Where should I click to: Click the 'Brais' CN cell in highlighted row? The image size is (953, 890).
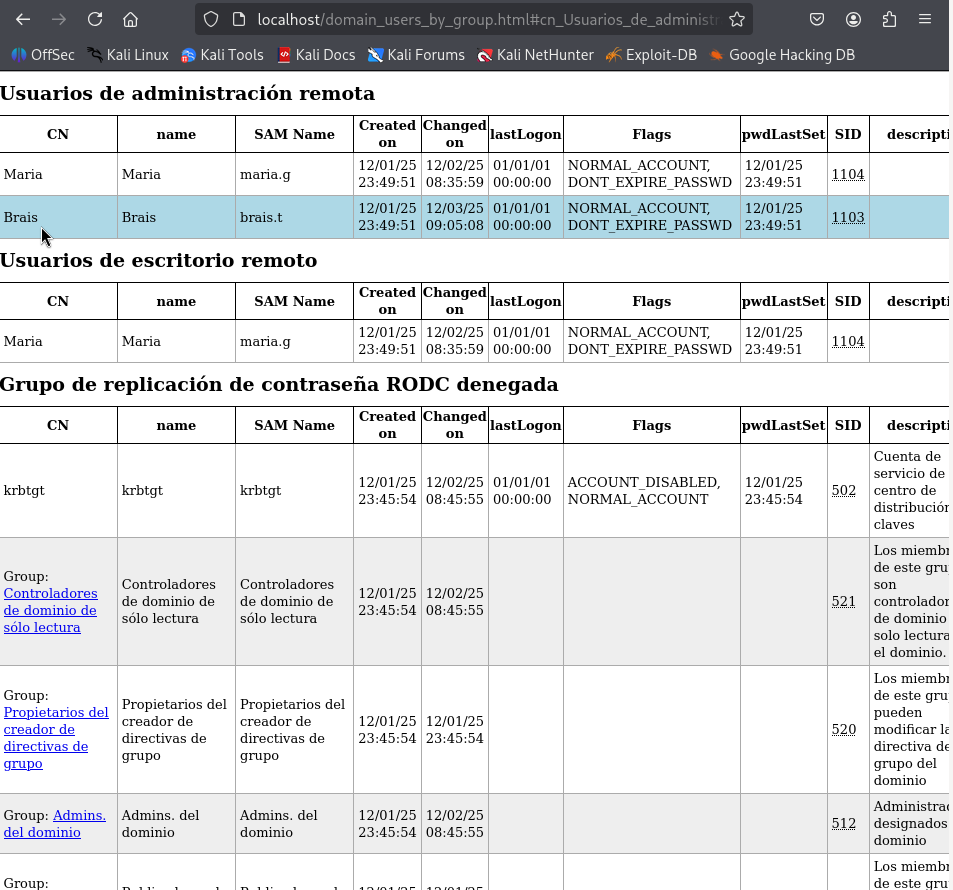[58, 217]
